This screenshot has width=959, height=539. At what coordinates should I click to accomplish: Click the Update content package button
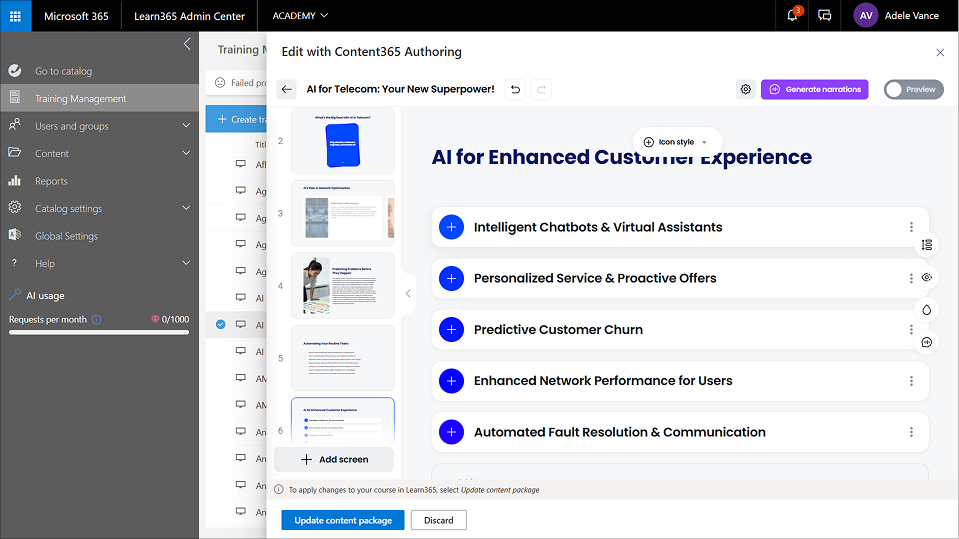pyautogui.click(x=342, y=520)
